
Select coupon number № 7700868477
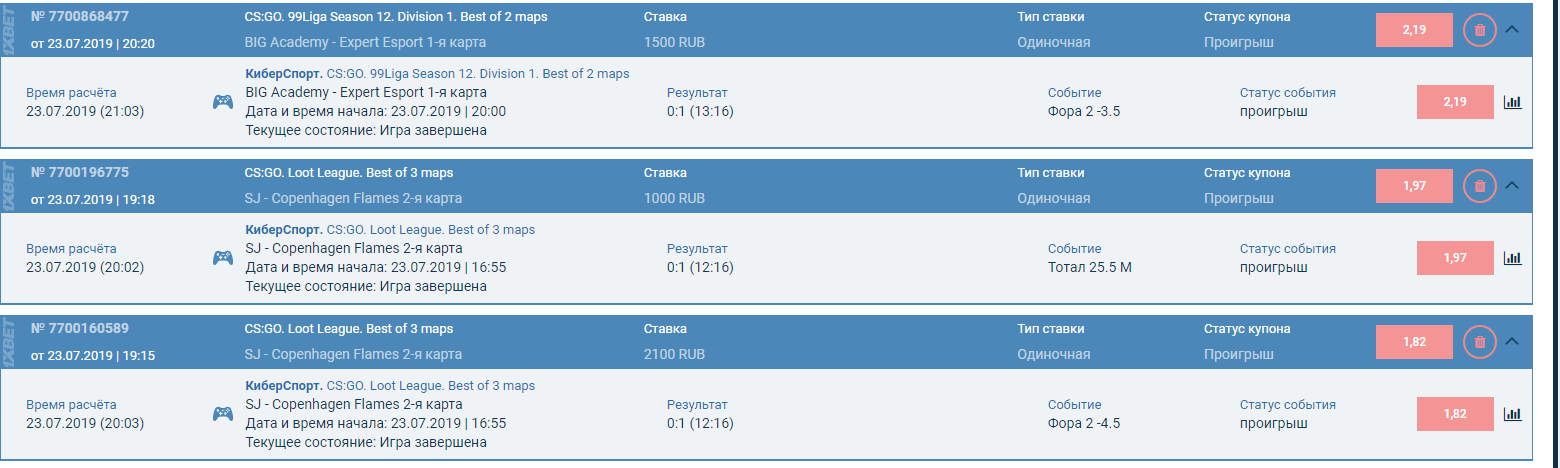coord(80,17)
